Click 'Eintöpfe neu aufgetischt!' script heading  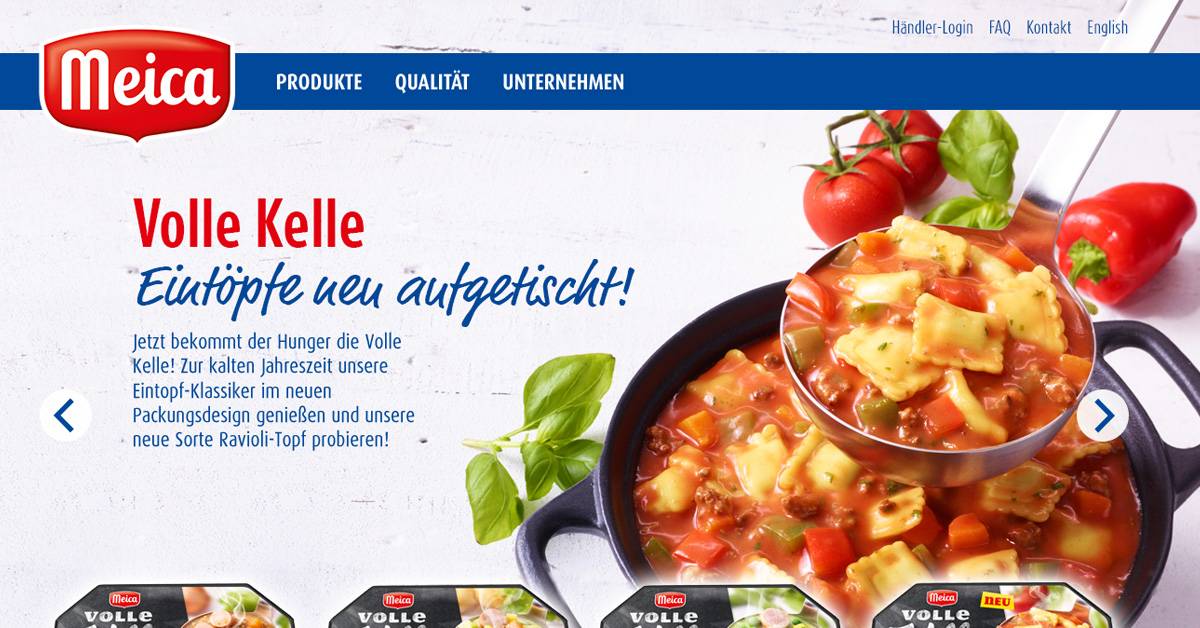pos(384,284)
